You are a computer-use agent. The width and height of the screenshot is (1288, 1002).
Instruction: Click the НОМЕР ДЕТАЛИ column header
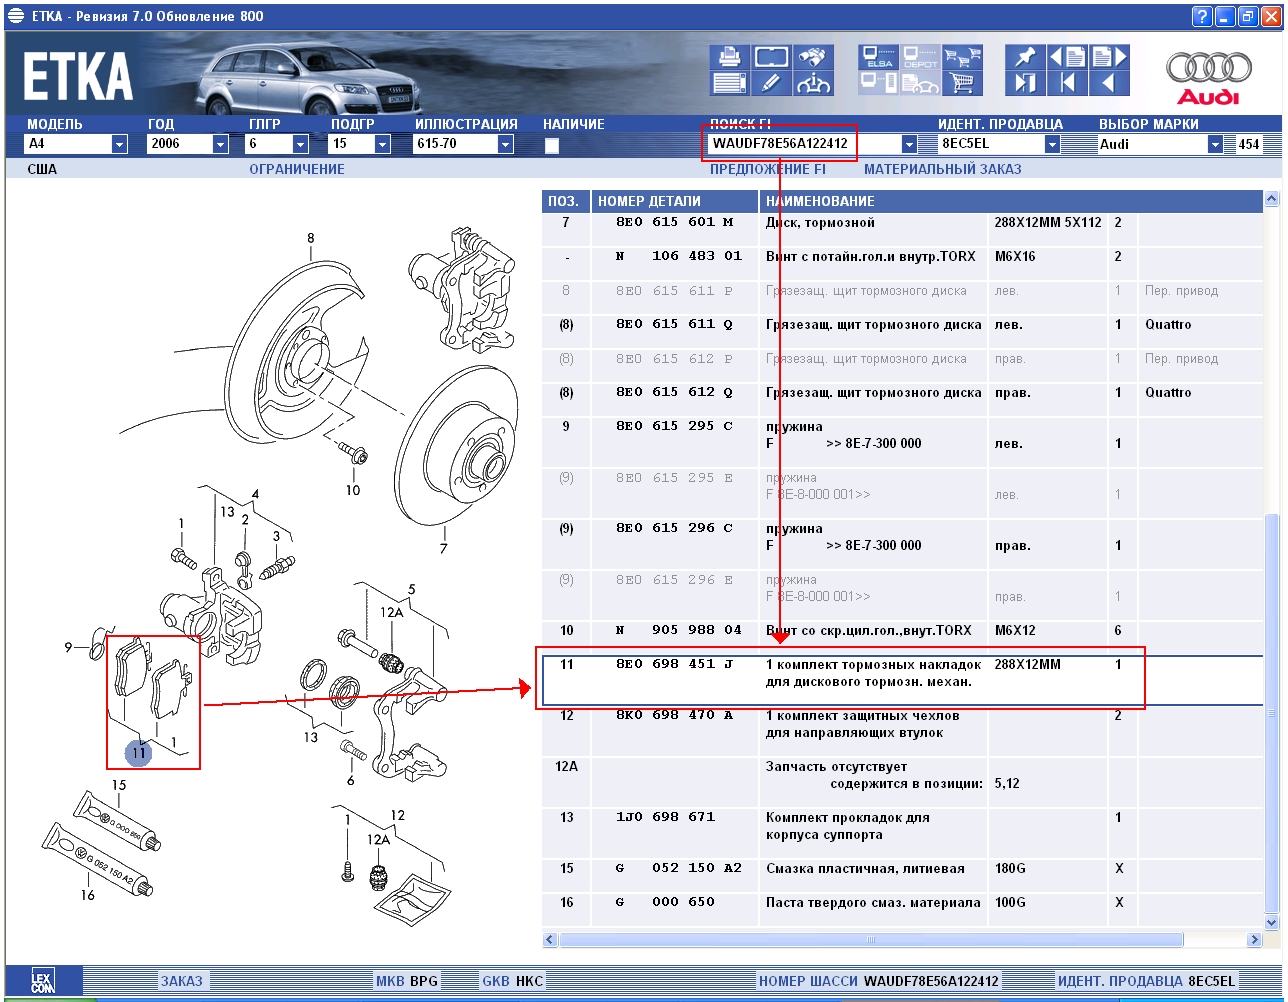[675, 201]
